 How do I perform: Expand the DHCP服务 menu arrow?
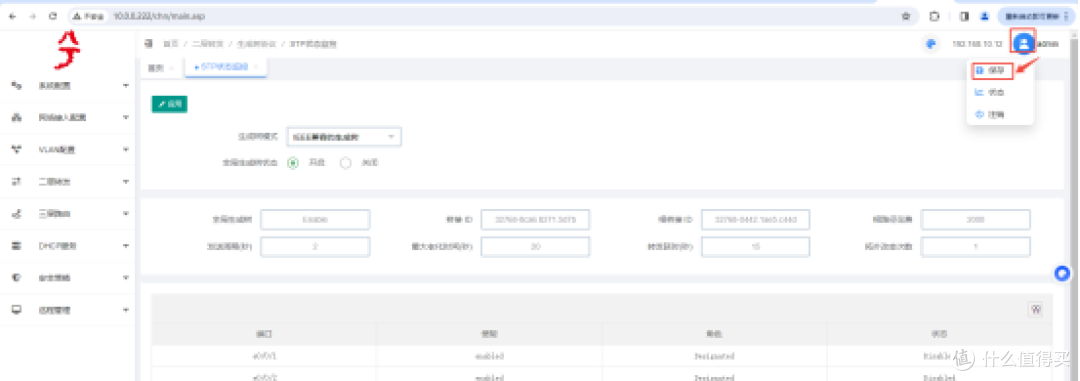click(125, 245)
